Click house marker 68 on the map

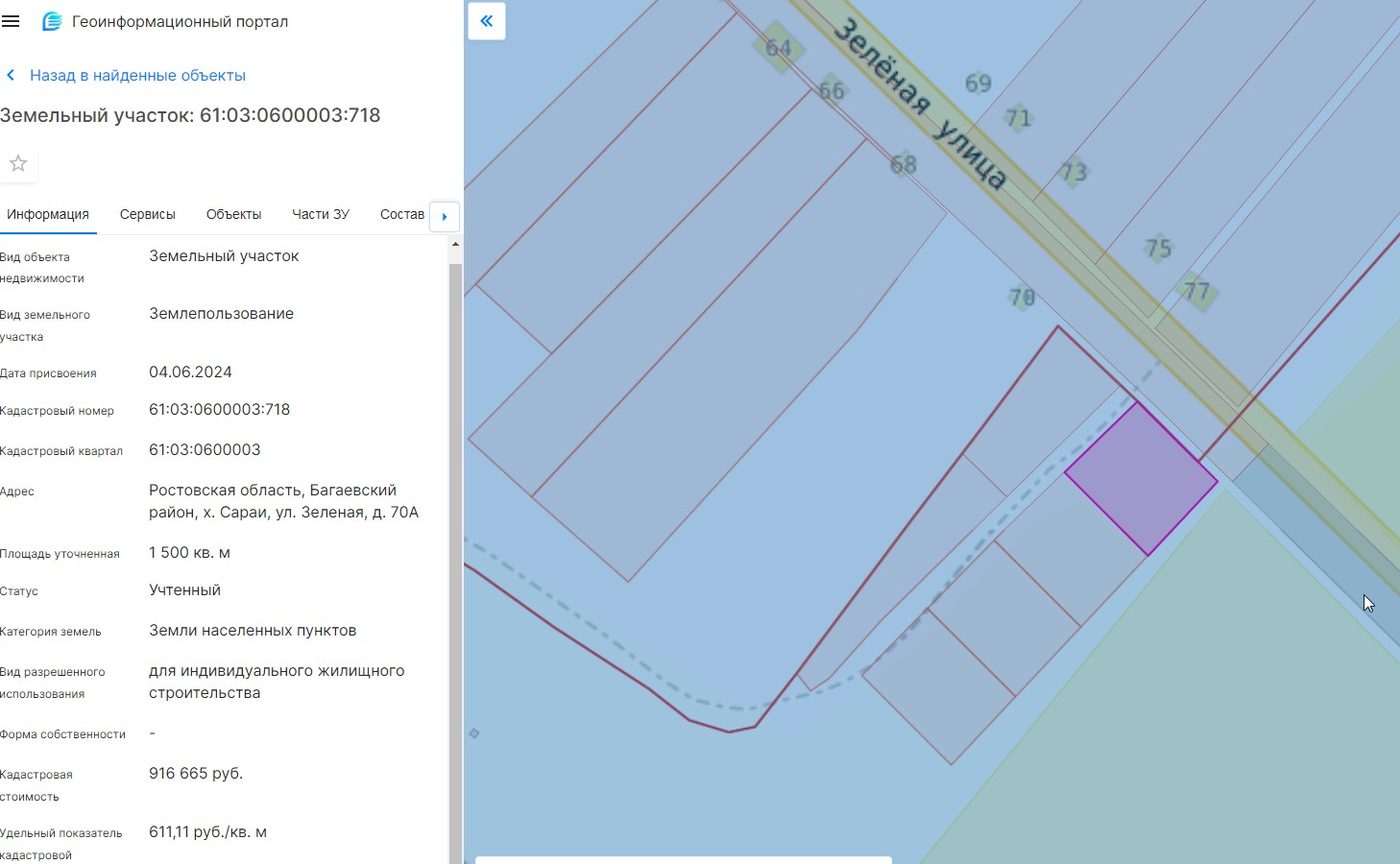pos(903,164)
